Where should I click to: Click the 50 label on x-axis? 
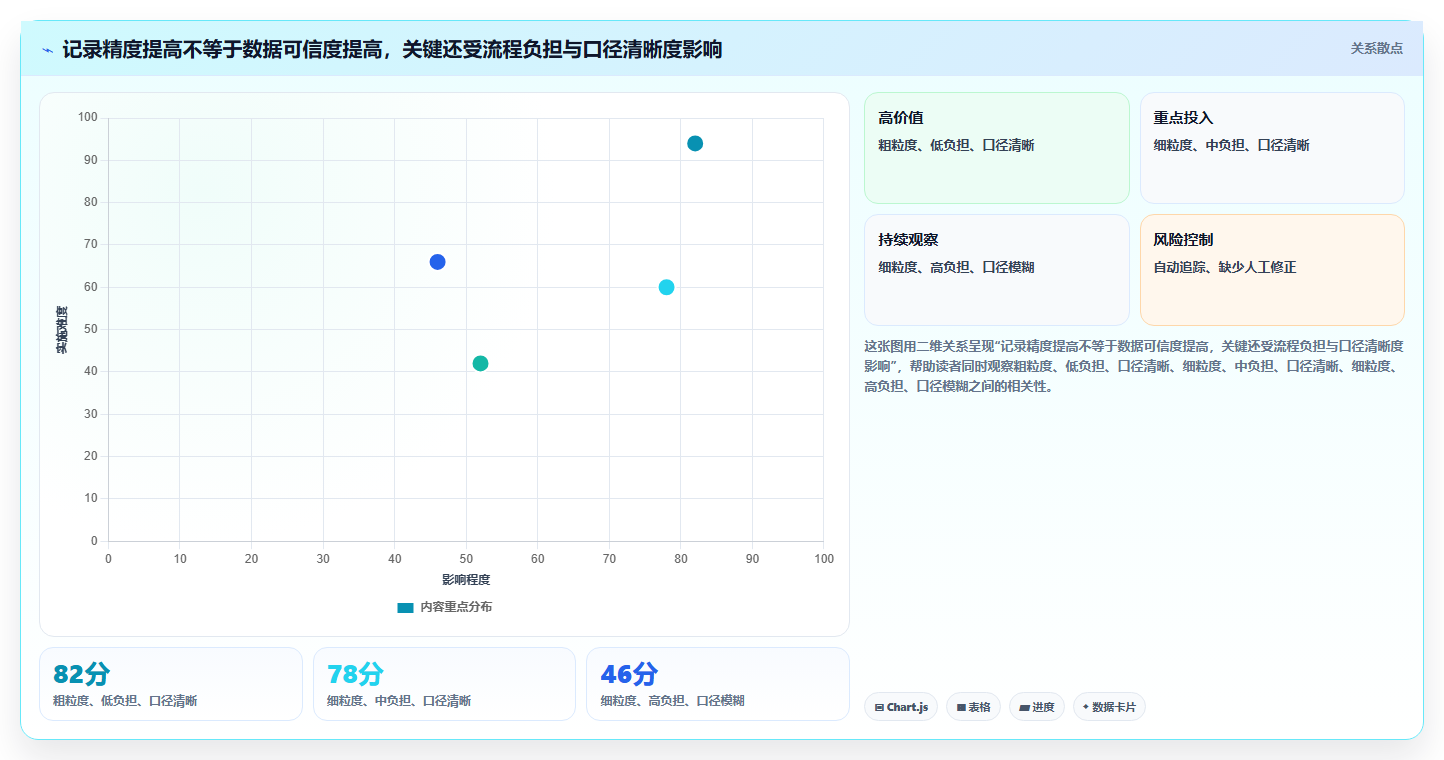466,559
